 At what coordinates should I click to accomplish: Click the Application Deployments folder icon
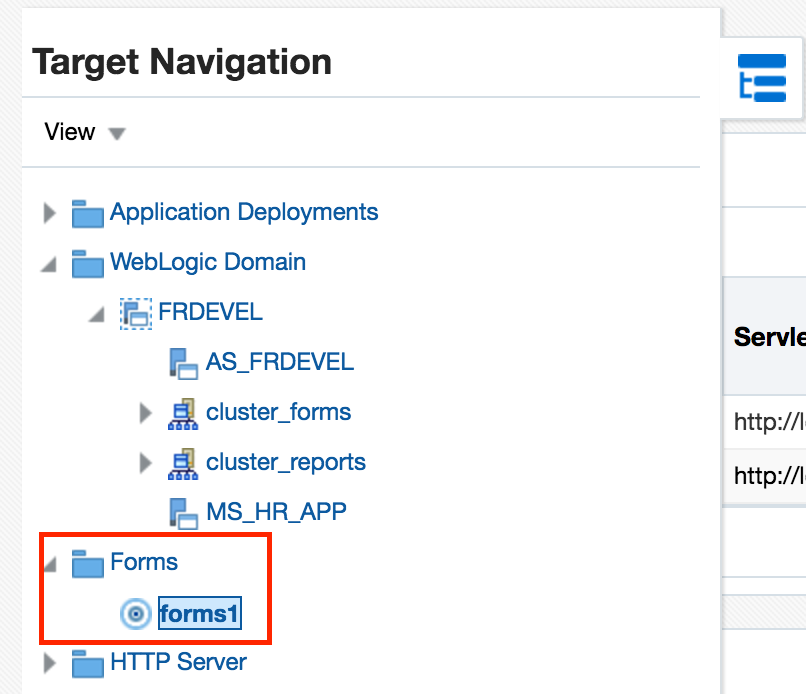pos(87,212)
